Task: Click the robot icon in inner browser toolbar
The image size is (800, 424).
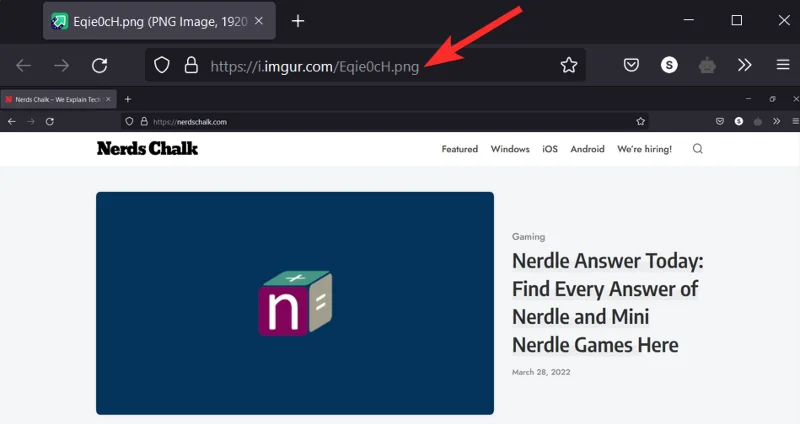Action: coord(758,121)
